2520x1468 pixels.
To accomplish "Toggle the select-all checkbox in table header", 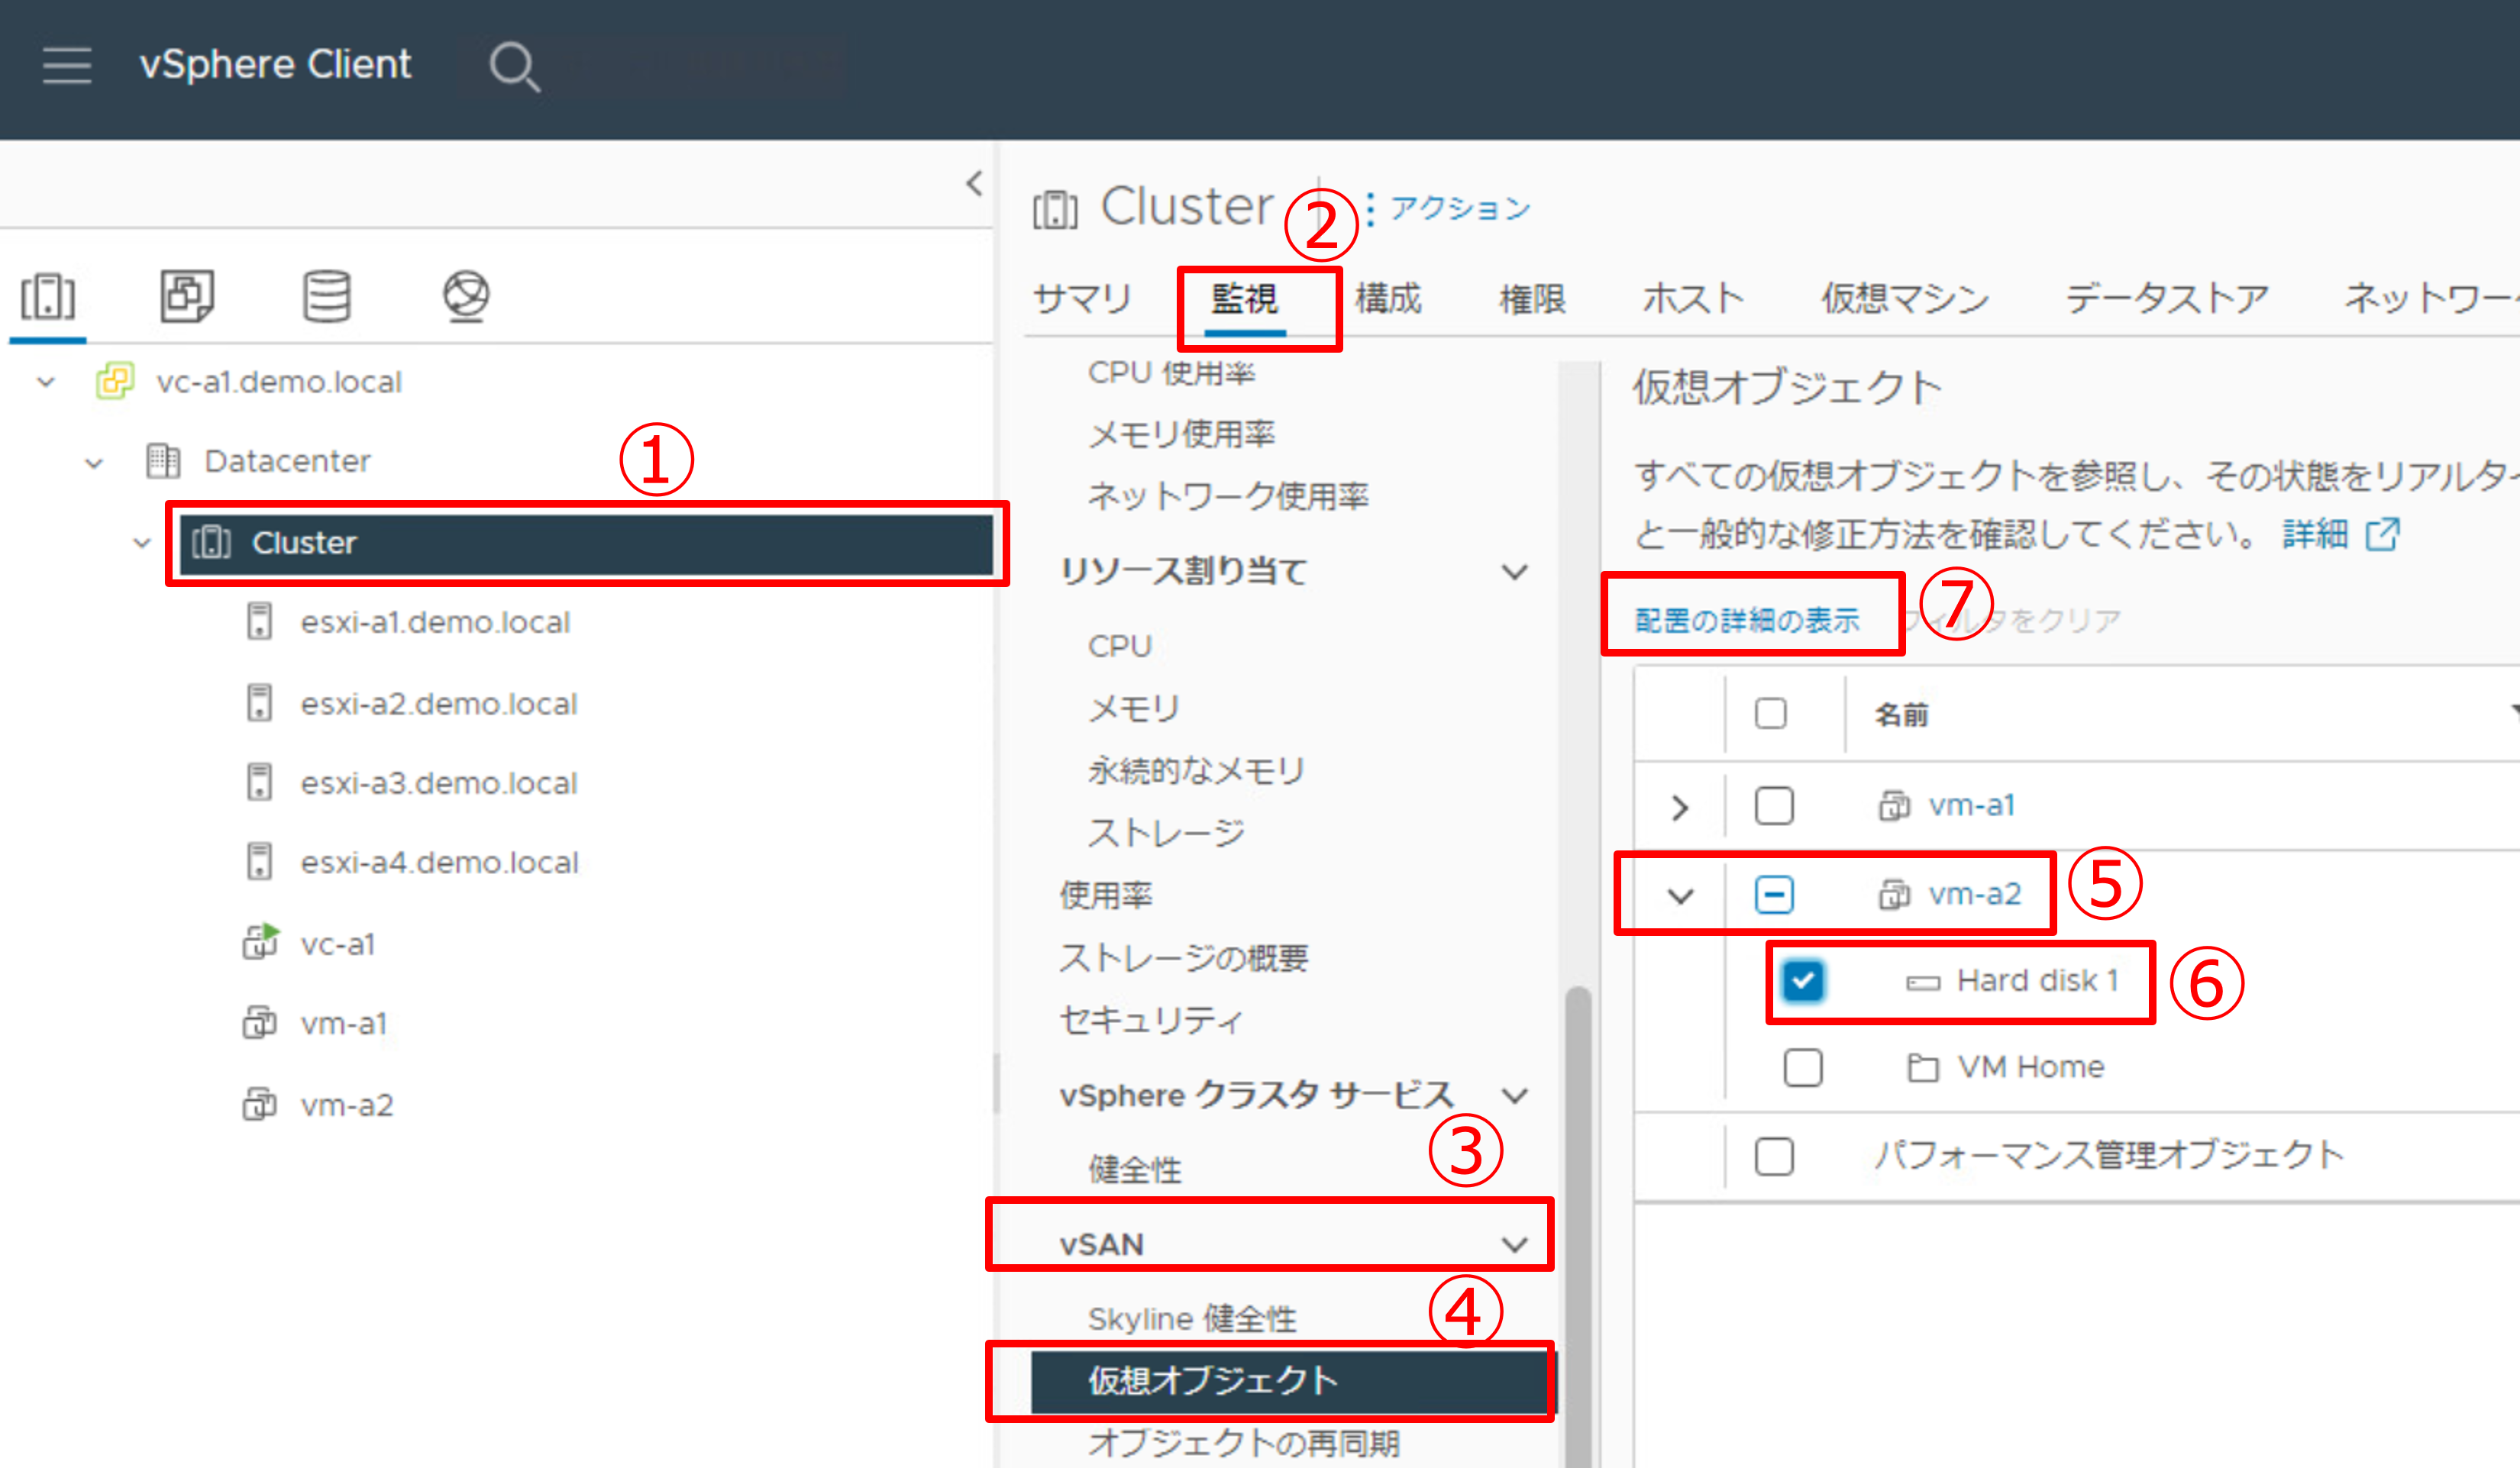I will click(x=1771, y=714).
